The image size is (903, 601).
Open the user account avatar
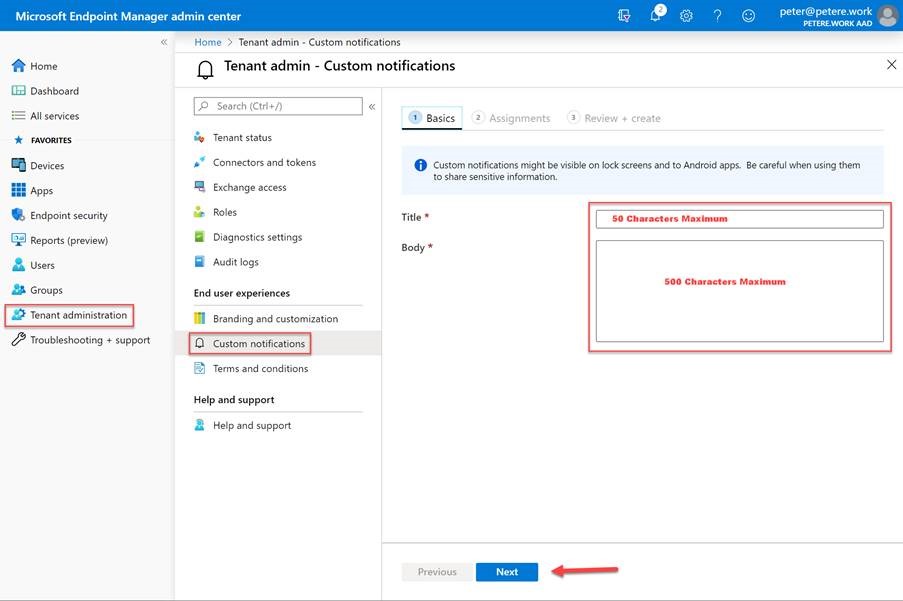(x=887, y=16)
